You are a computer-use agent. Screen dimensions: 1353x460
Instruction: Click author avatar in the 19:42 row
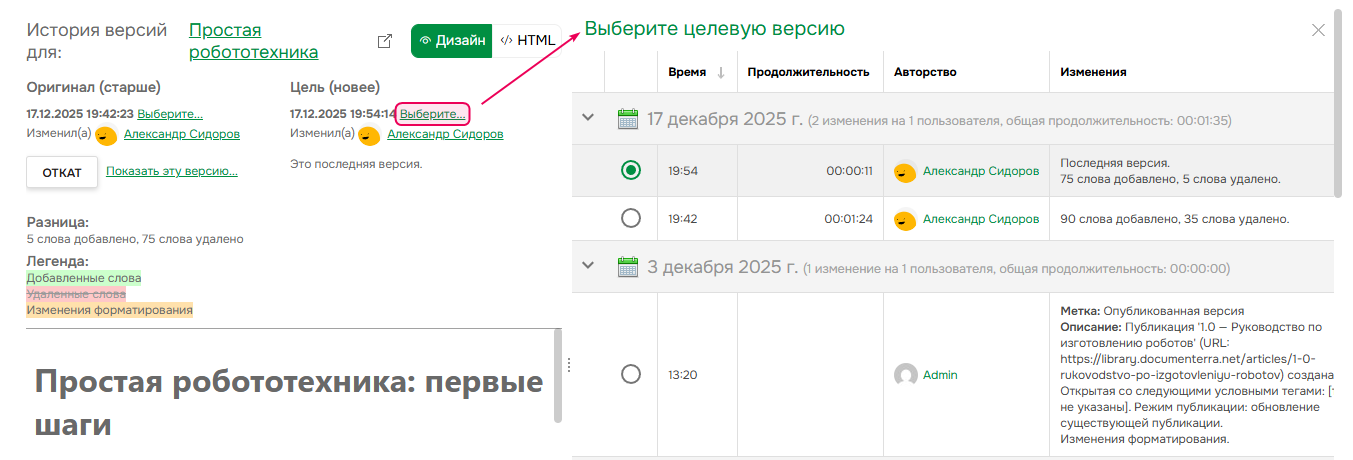[x=905, y=219]
